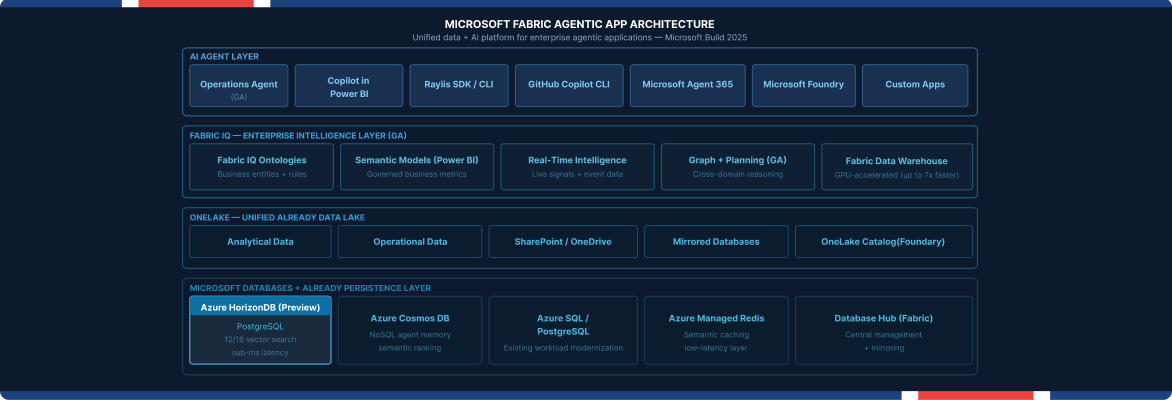The image size is (1172, 400).
Task: Click 'Existing workload modernization' text
Action: pyautogui.click(x=563, y=348)
